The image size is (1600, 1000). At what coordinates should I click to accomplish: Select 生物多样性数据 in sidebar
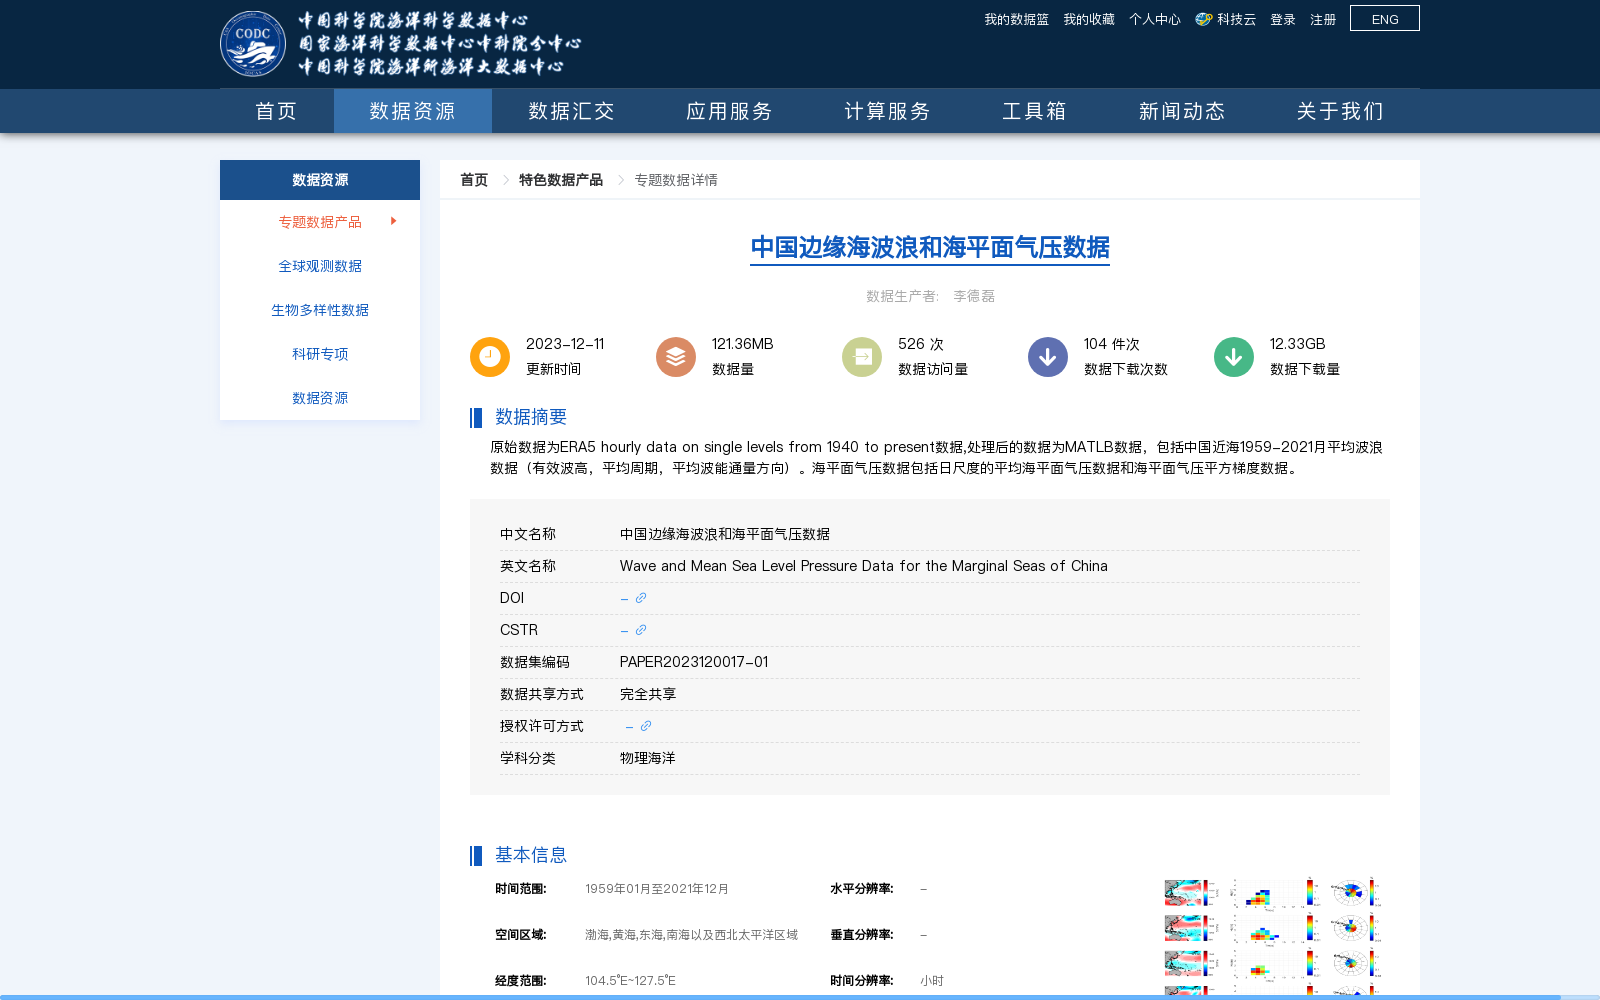pos(320,310)
